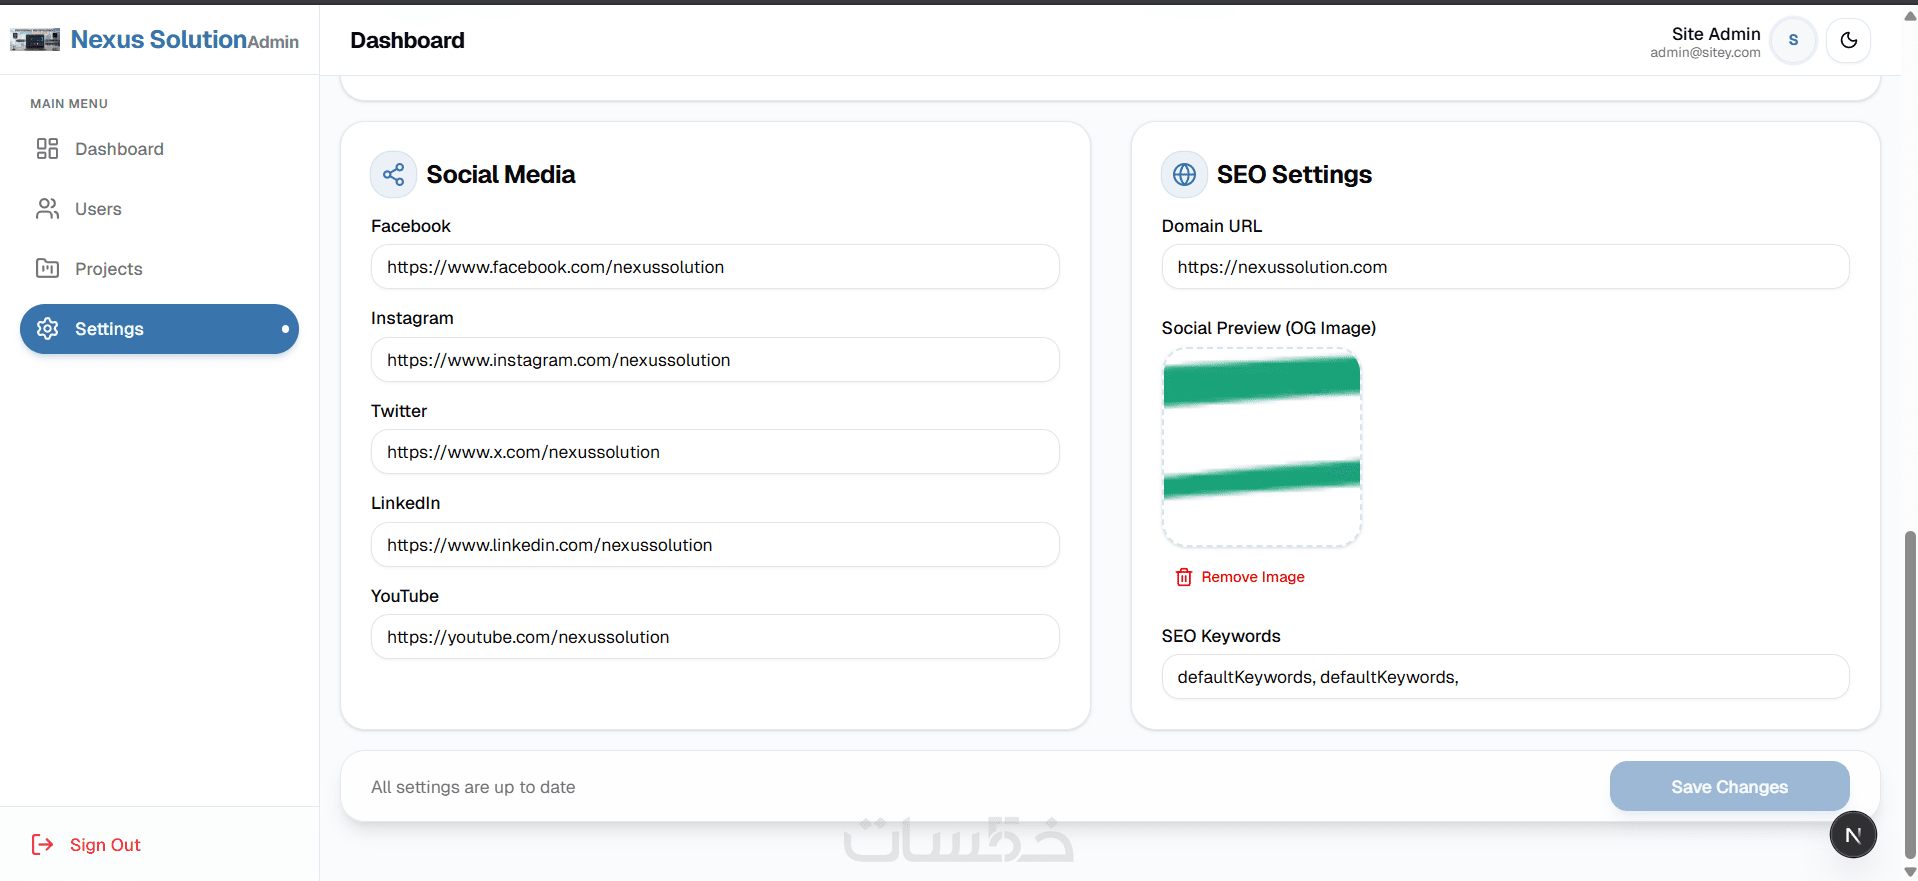The image size is (1918, 881).
Task: Click the SEO Settings globe icon
Action: coord(1184,175)
